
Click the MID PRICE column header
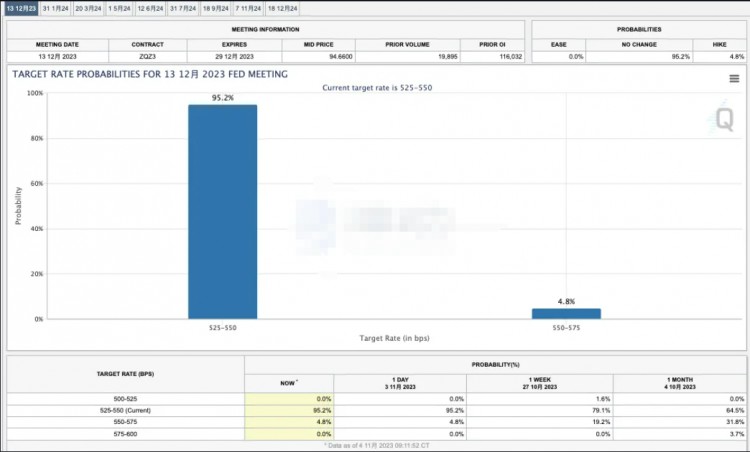[x=319, y=44]
